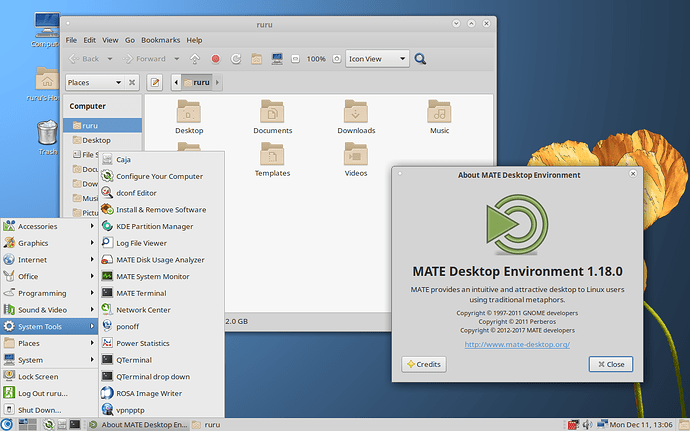Click the network tray icon
The height and width of the screenshot is (431, 690).
pyautogui.click(x=602, y=424)
